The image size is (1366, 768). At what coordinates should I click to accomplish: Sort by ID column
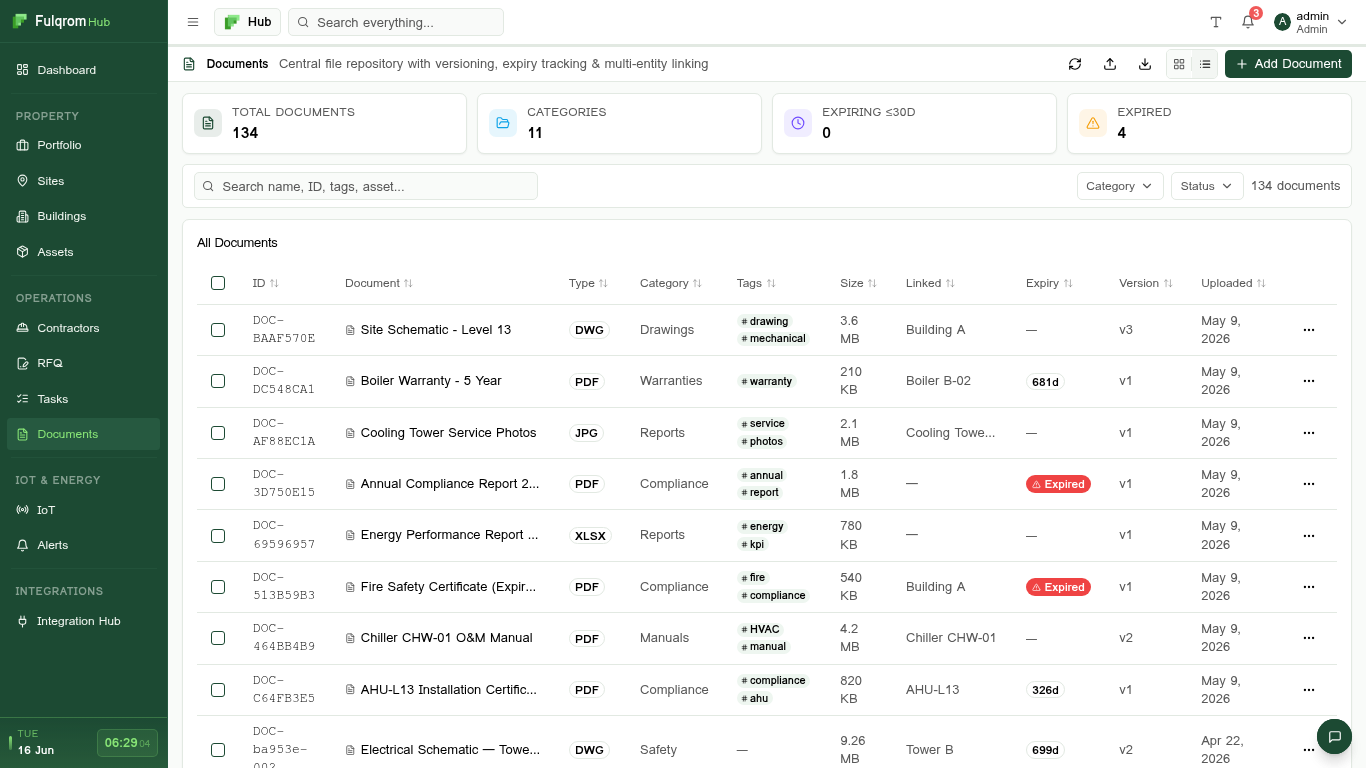(266, 283)
